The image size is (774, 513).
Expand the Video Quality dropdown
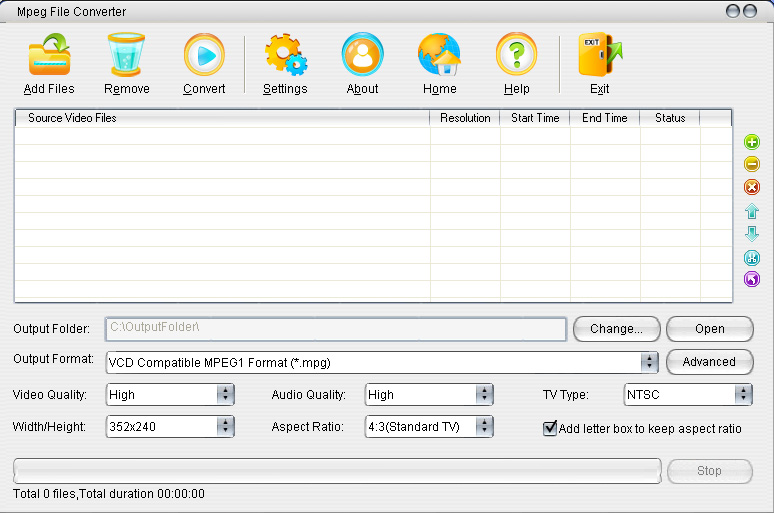tap(170, 395)
